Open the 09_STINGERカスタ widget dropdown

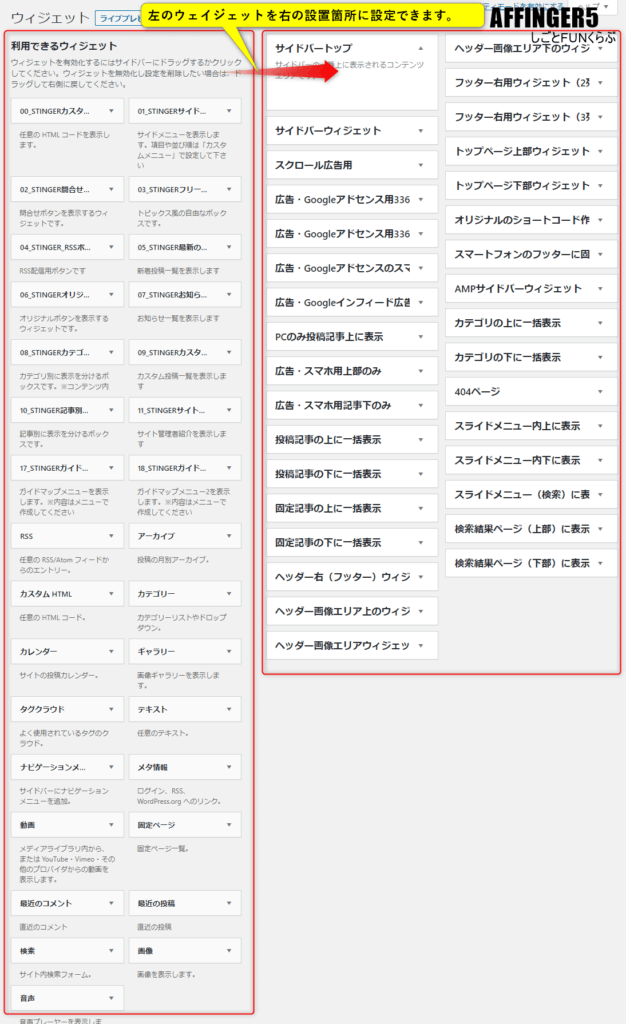tap(229, 353)
